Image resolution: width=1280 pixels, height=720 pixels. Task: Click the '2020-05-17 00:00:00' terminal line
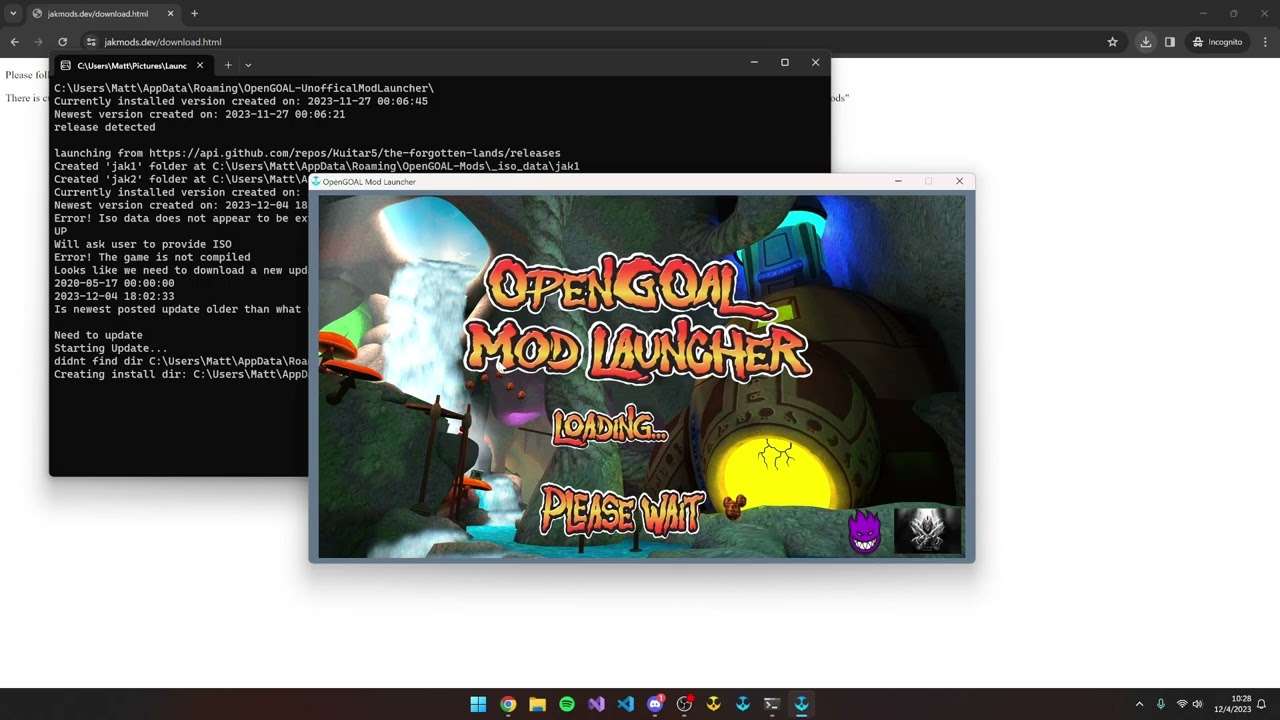114,283
